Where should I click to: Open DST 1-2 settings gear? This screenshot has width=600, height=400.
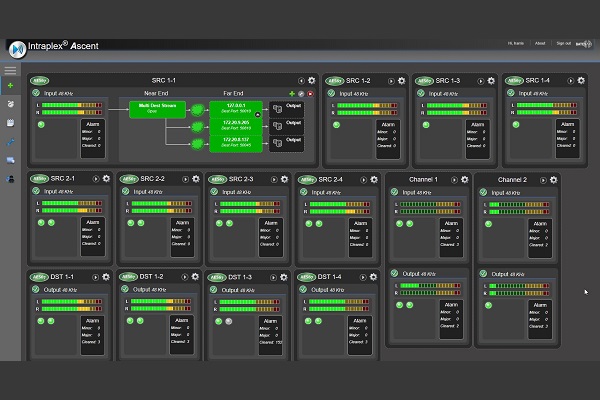tap(195, 276)
